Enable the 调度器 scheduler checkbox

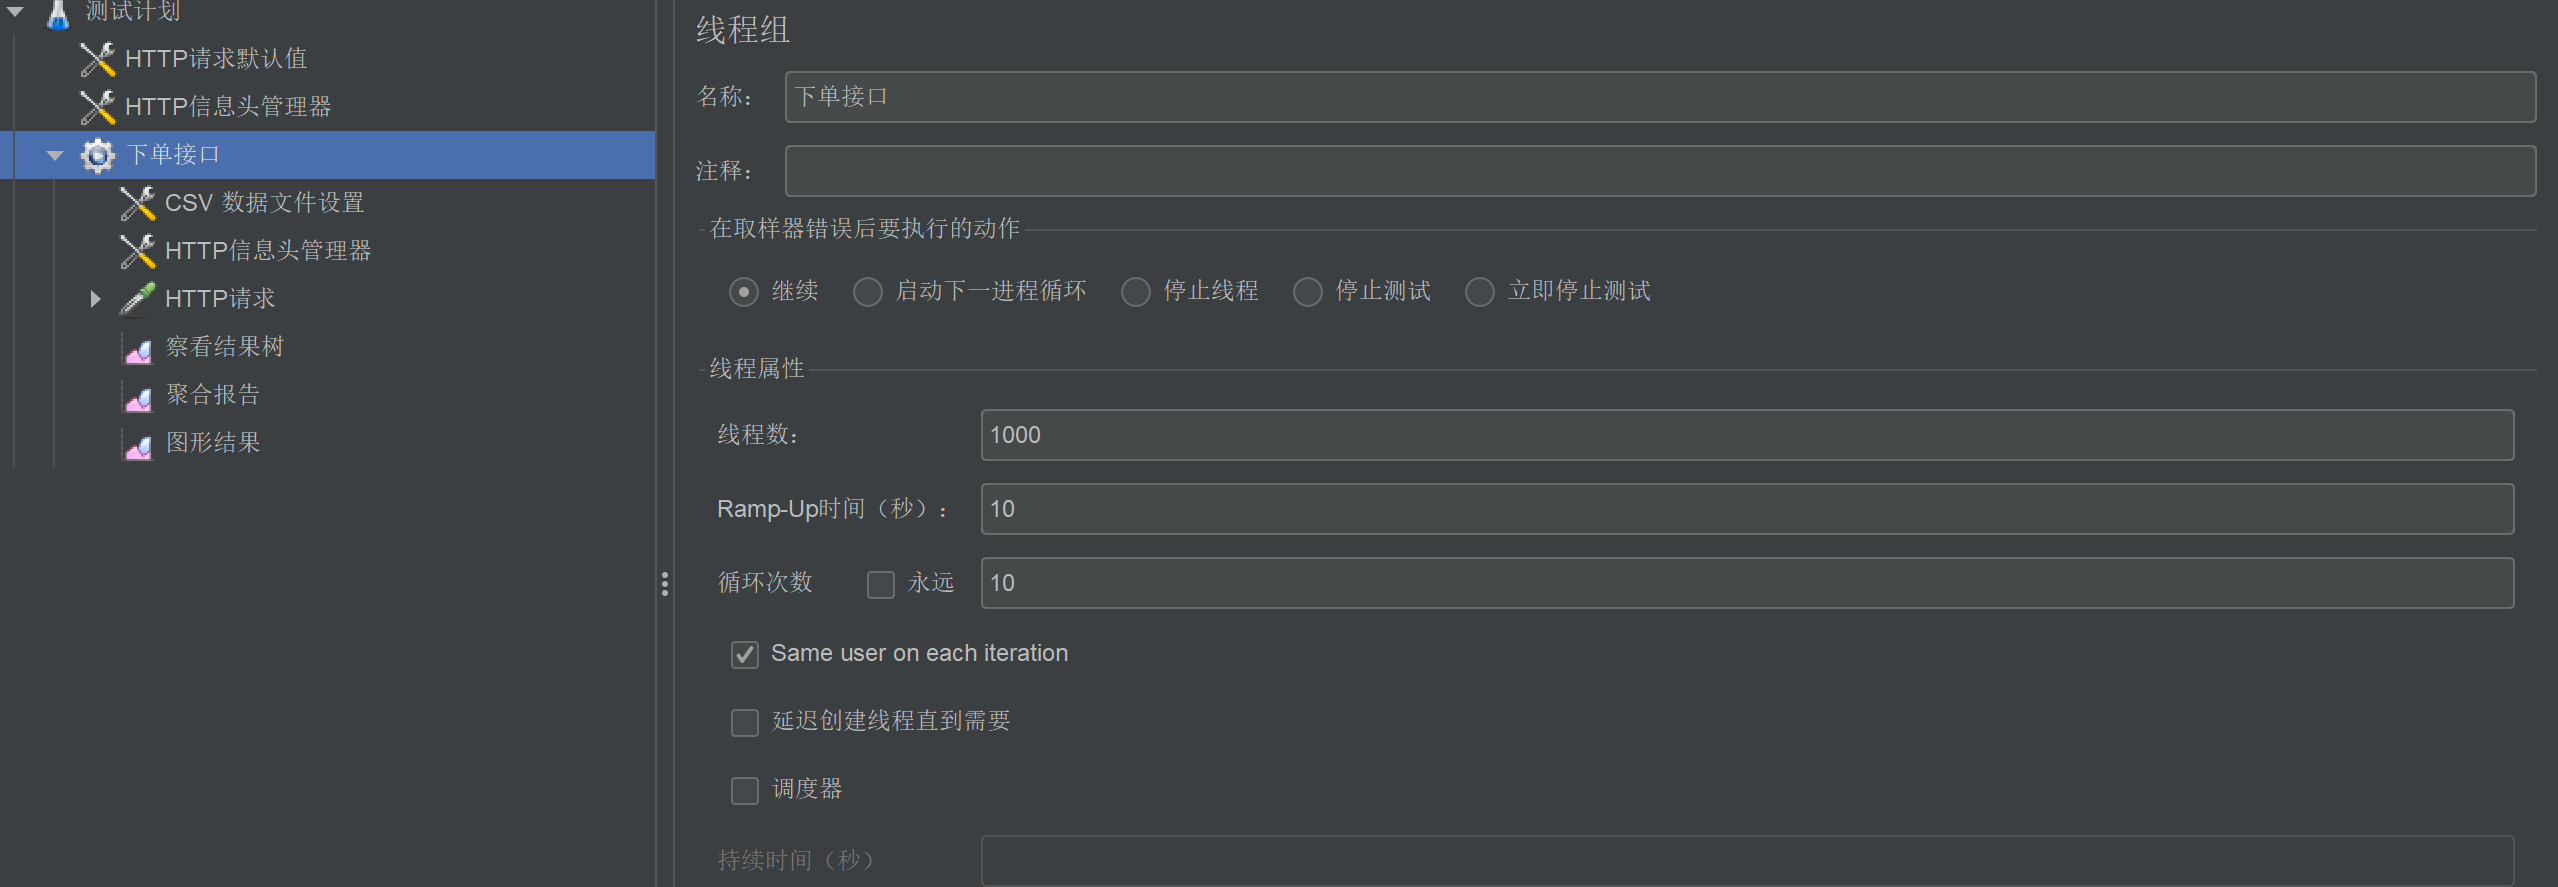(x=745, y=790)
